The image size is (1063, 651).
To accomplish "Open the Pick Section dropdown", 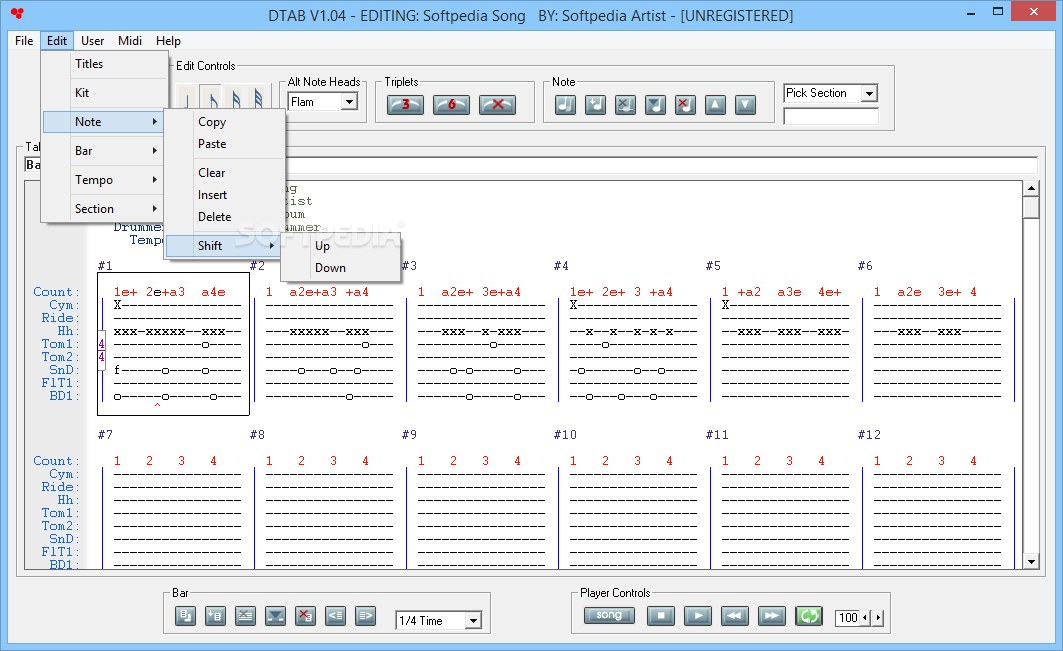I will 869,93.
